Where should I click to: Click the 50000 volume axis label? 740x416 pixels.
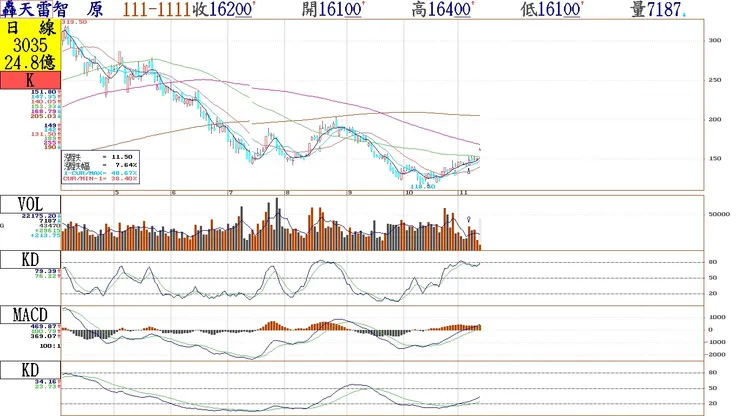pos(719,214)
